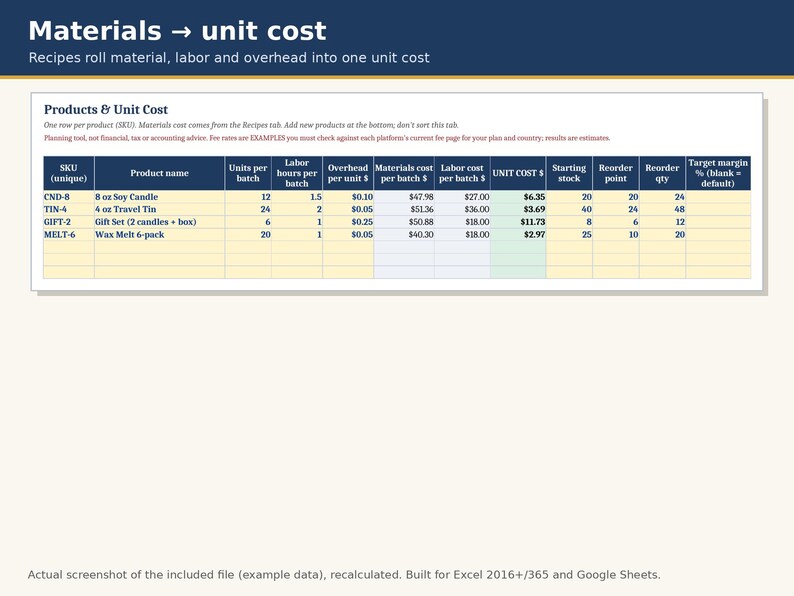794x596 pixels.
Task: Select the Materials cost per batch $ header
Action: [404, 173]
